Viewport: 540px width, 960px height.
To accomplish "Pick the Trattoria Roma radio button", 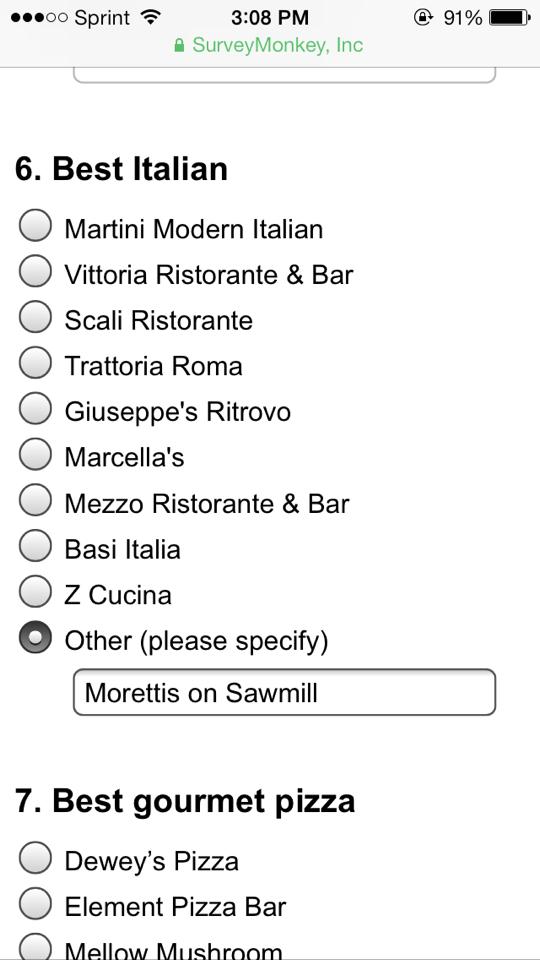I will (x=35, y=363).
